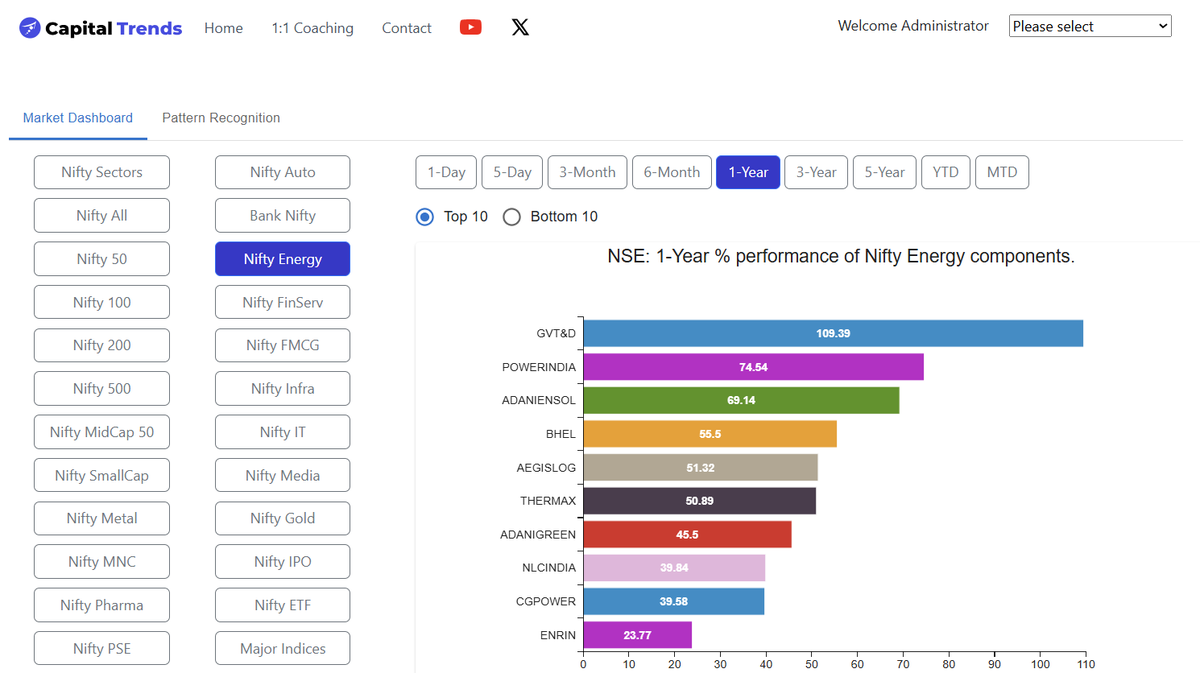This screenshot has width=1200, height=673.
Task: Pick the Nifty Energy sector
Action: click(283, 258)
